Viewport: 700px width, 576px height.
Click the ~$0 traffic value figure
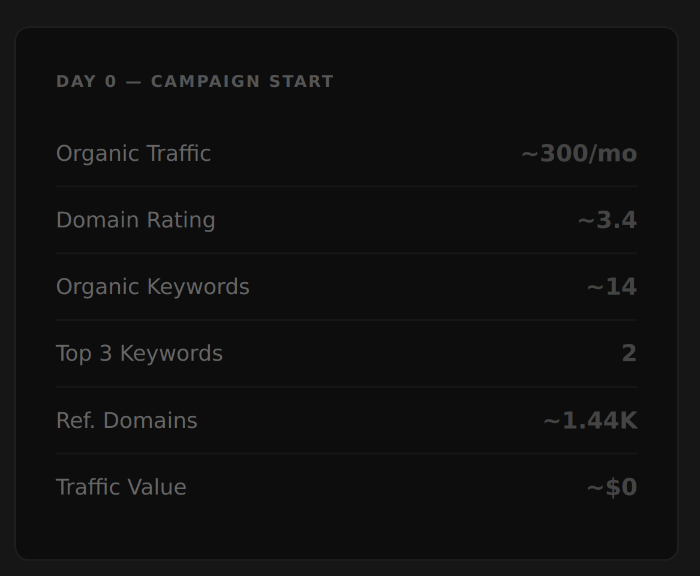(612, 487)
